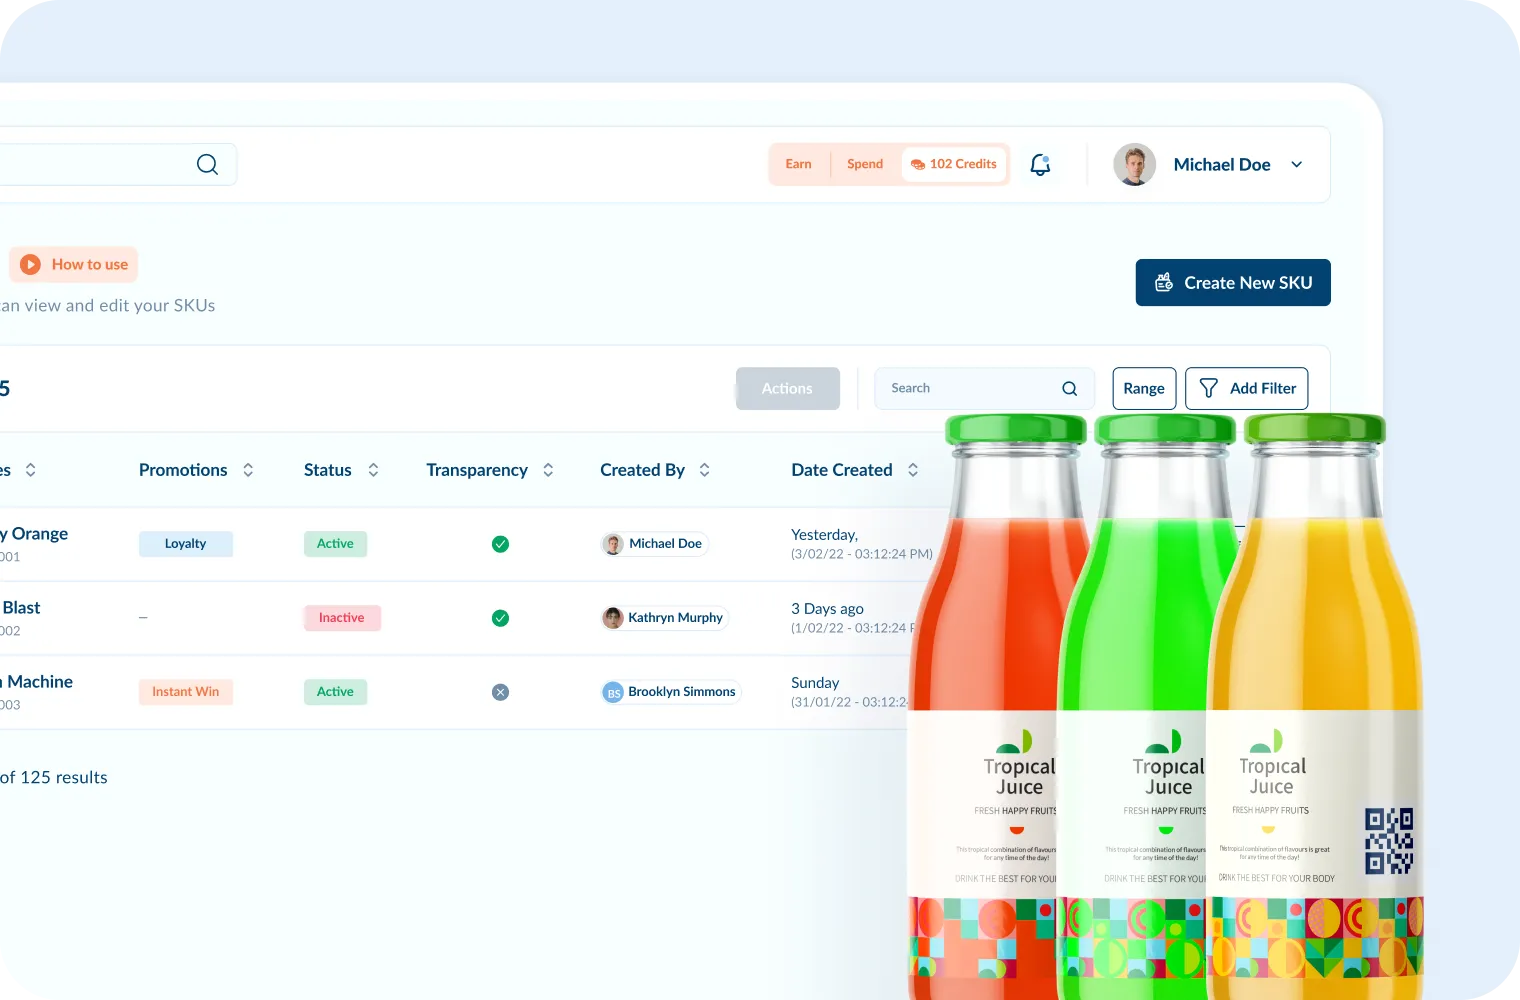Click the Add Filter funnel icon
The image size is (1520, 1000).
[1208, 389]
